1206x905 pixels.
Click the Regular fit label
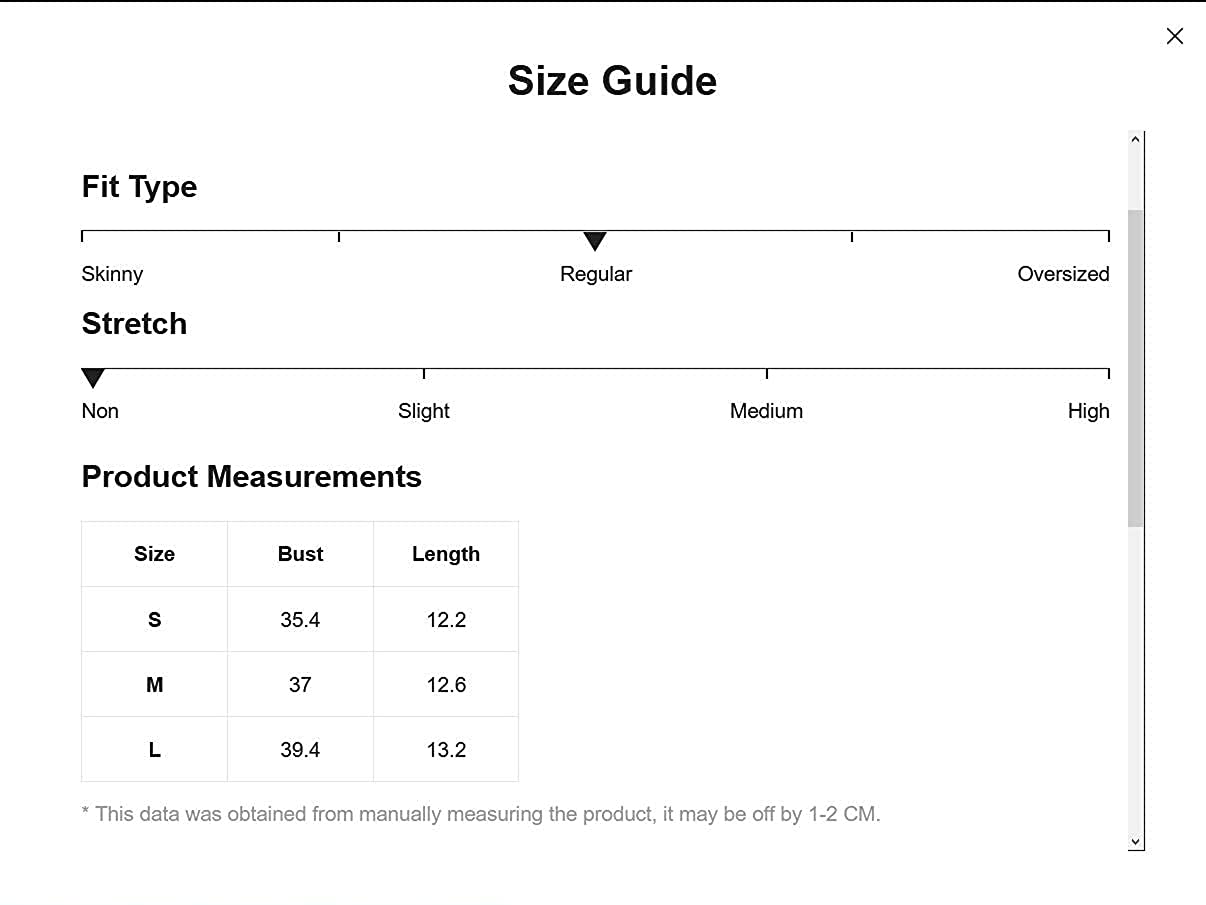point(596,274)
